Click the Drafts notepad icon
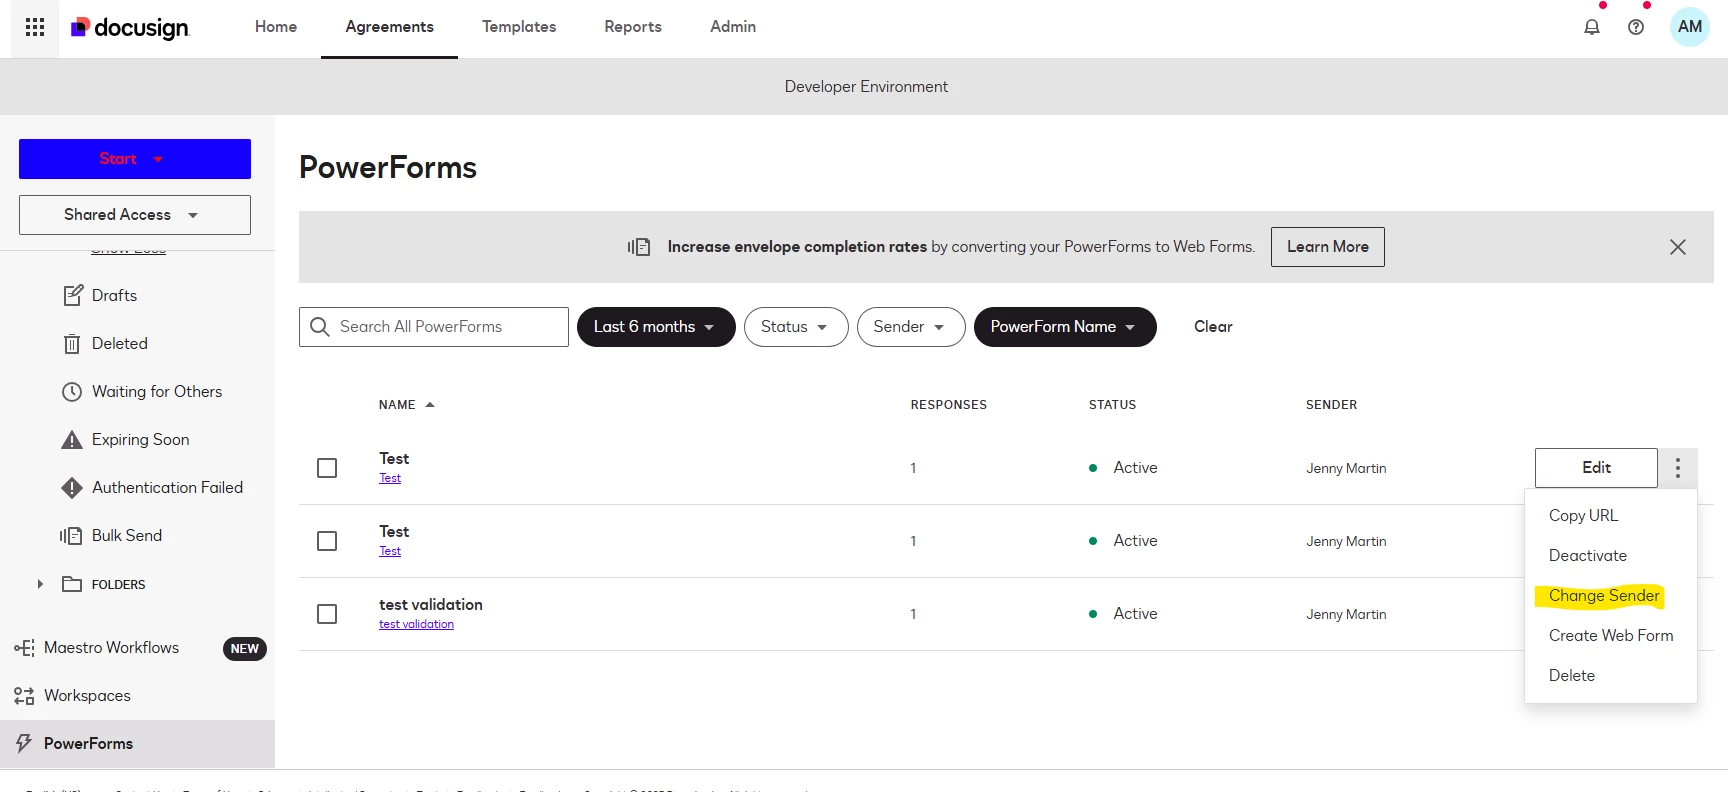Screen dimensions: 1728x792 click(x=72, y=295)
